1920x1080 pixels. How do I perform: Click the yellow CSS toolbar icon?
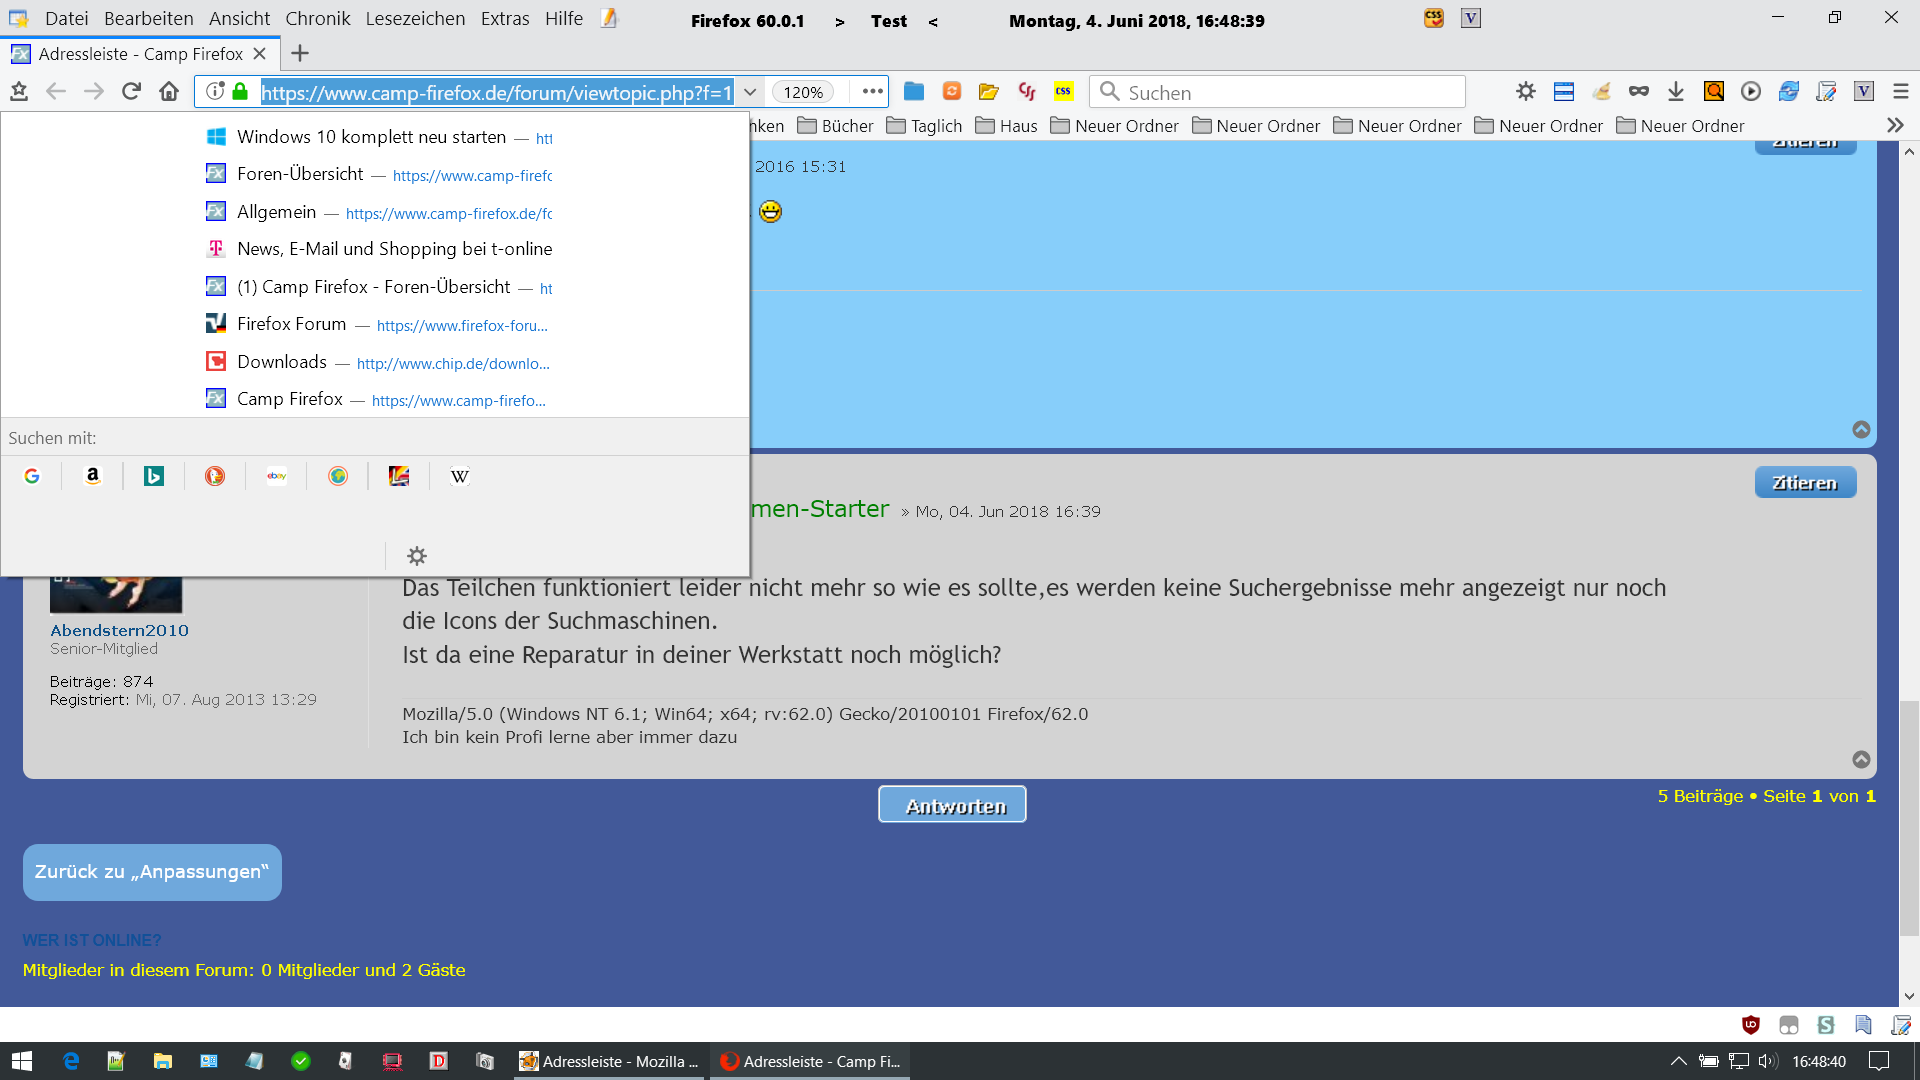point(1063,92)
